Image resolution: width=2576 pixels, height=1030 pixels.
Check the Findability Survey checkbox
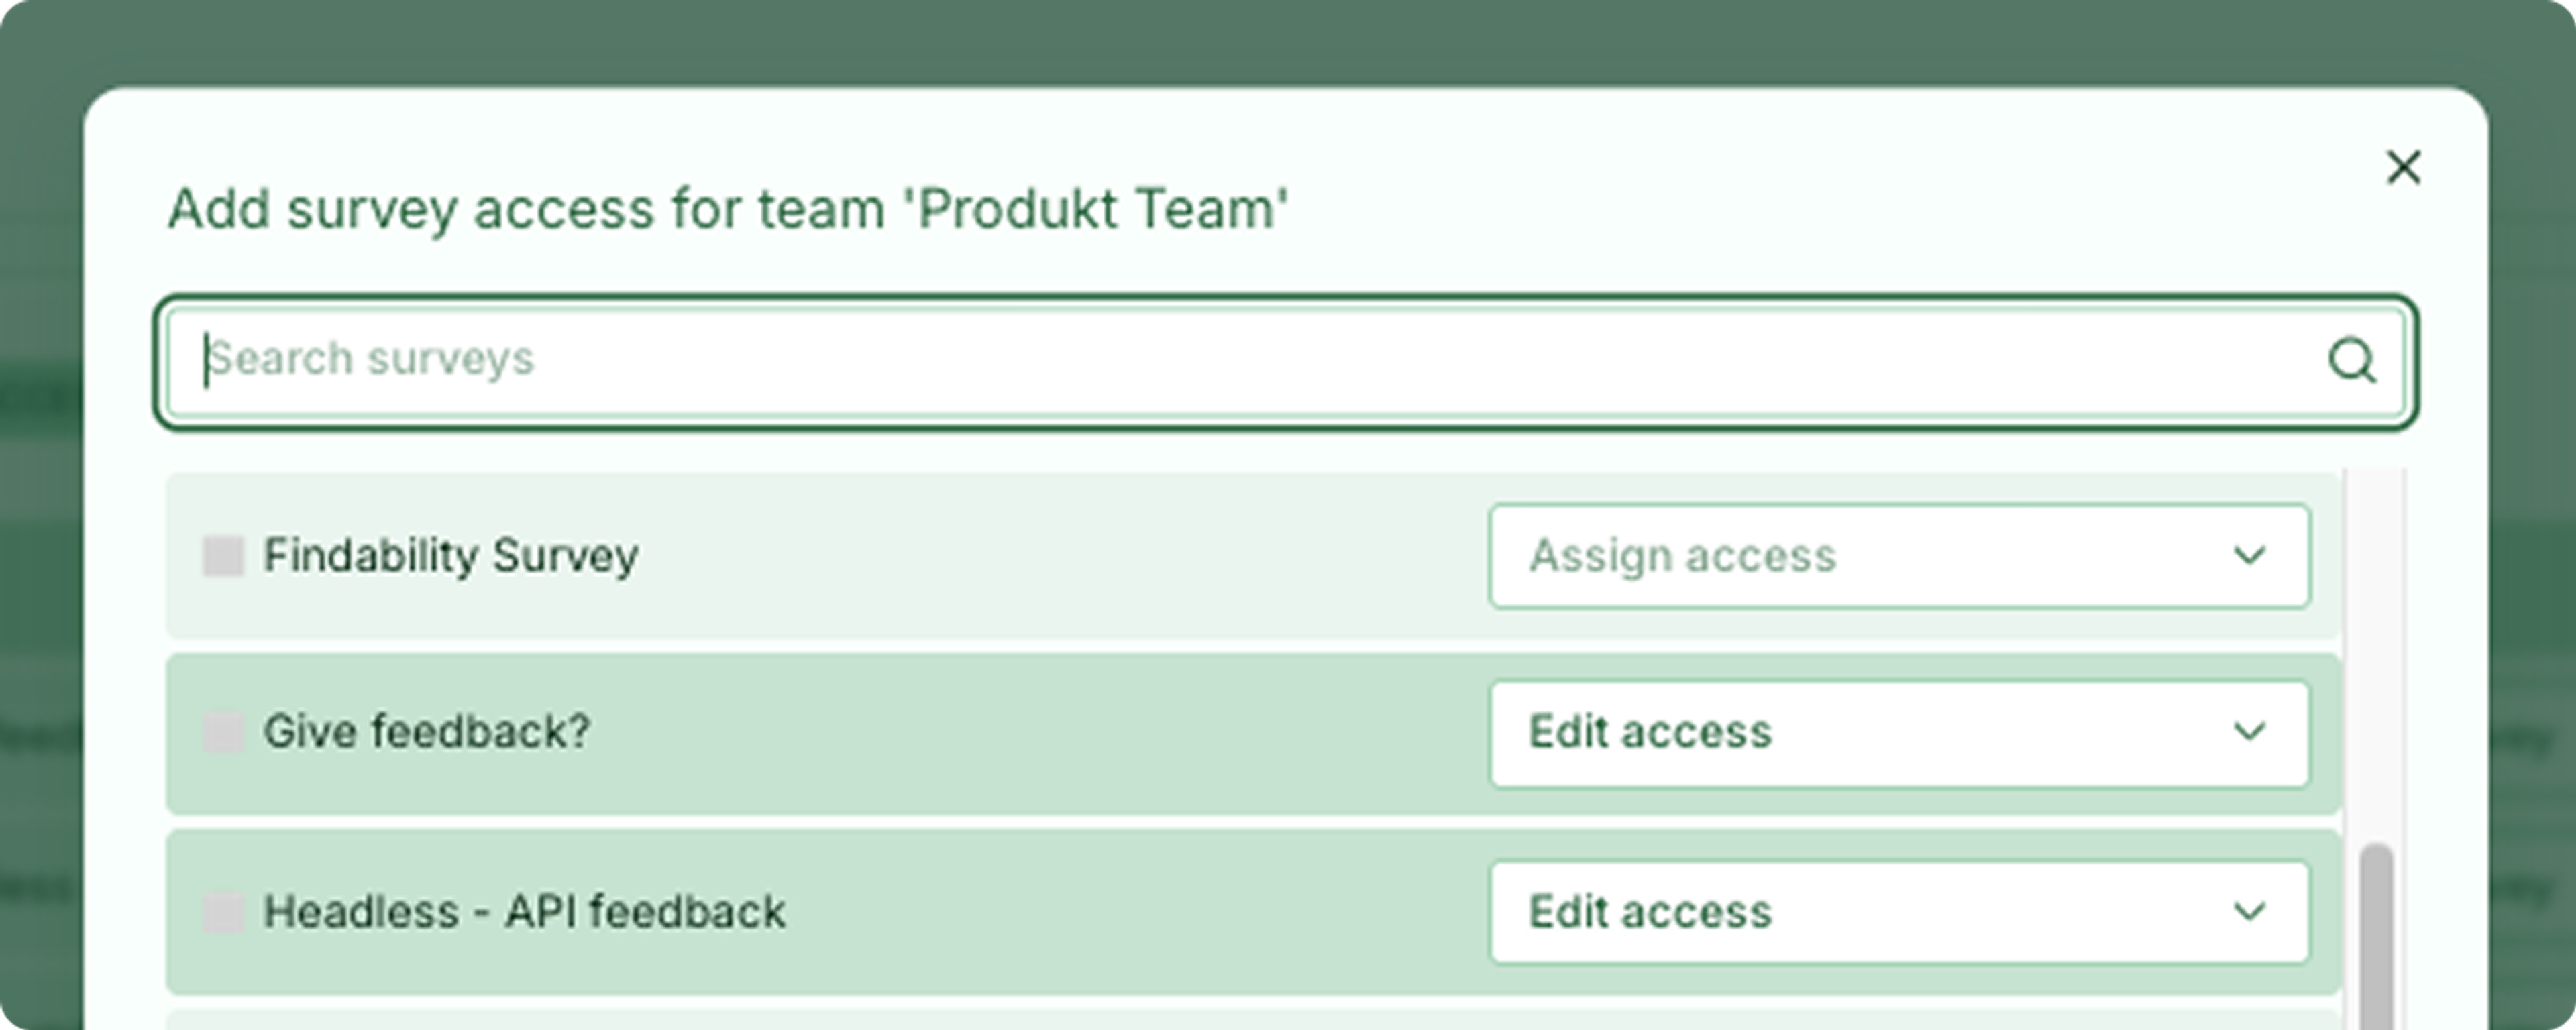(x=223, y=556)
